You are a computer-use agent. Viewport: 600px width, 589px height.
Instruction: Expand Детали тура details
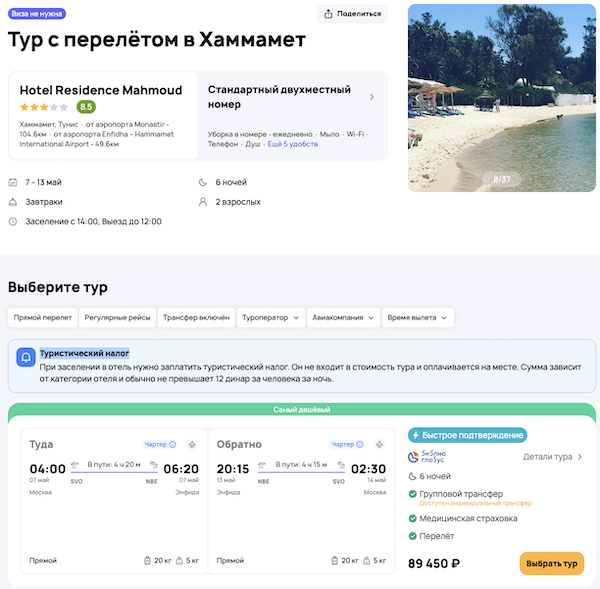pos(552,457)
